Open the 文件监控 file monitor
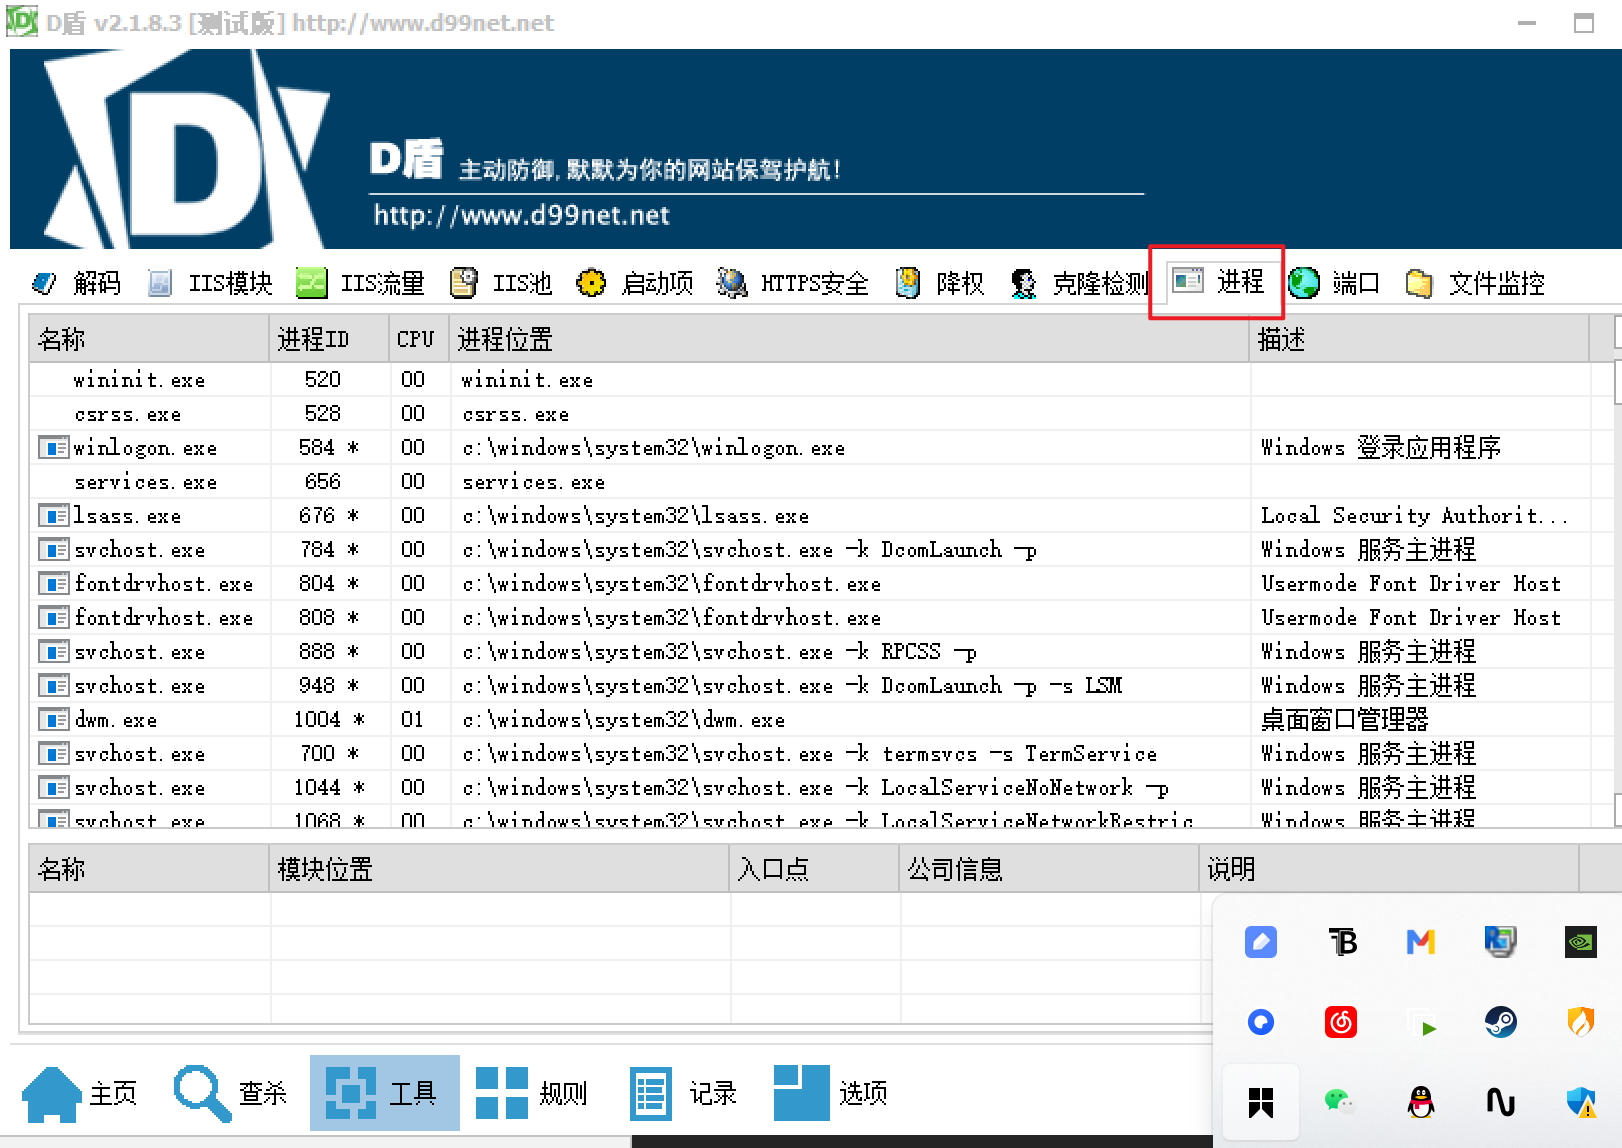The width and height of the screenshot is (1622, 1148). tap(1475, 283)
